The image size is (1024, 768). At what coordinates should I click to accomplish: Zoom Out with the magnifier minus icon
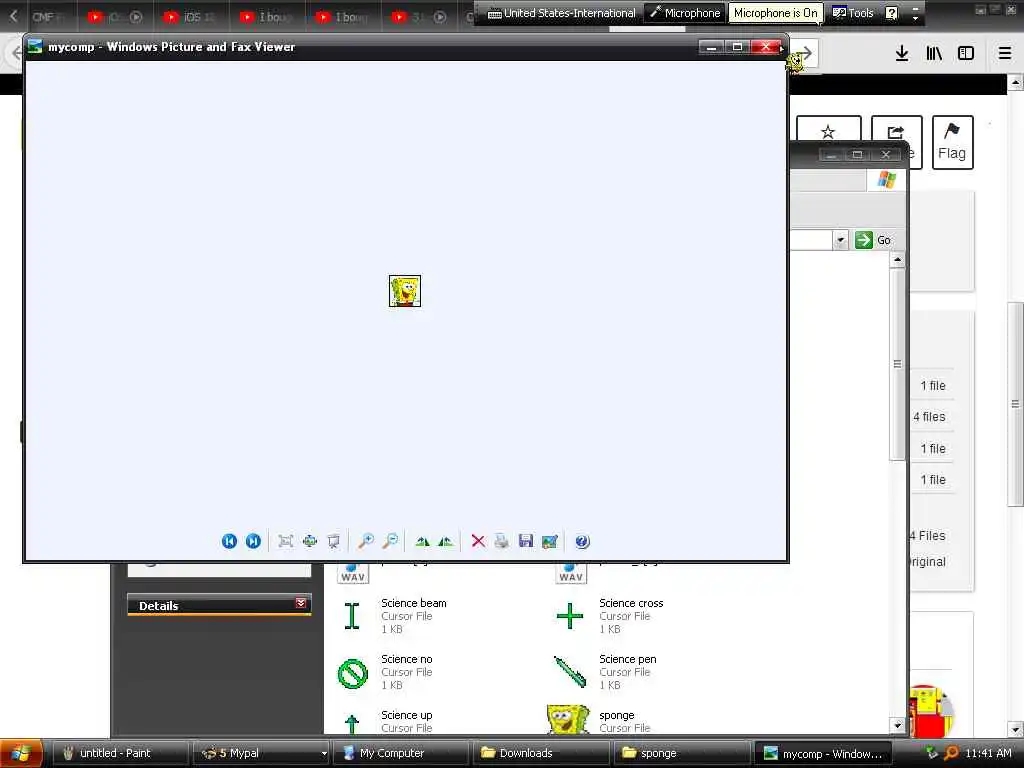[x=390, y=541]
